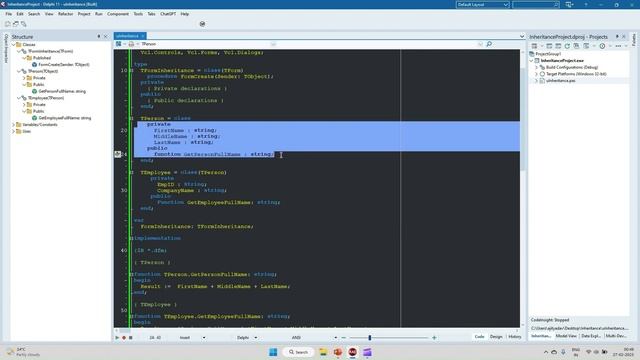Click the taskbar Search box
Viewport: 640px width, 360px height.
(x=298, y=352)
